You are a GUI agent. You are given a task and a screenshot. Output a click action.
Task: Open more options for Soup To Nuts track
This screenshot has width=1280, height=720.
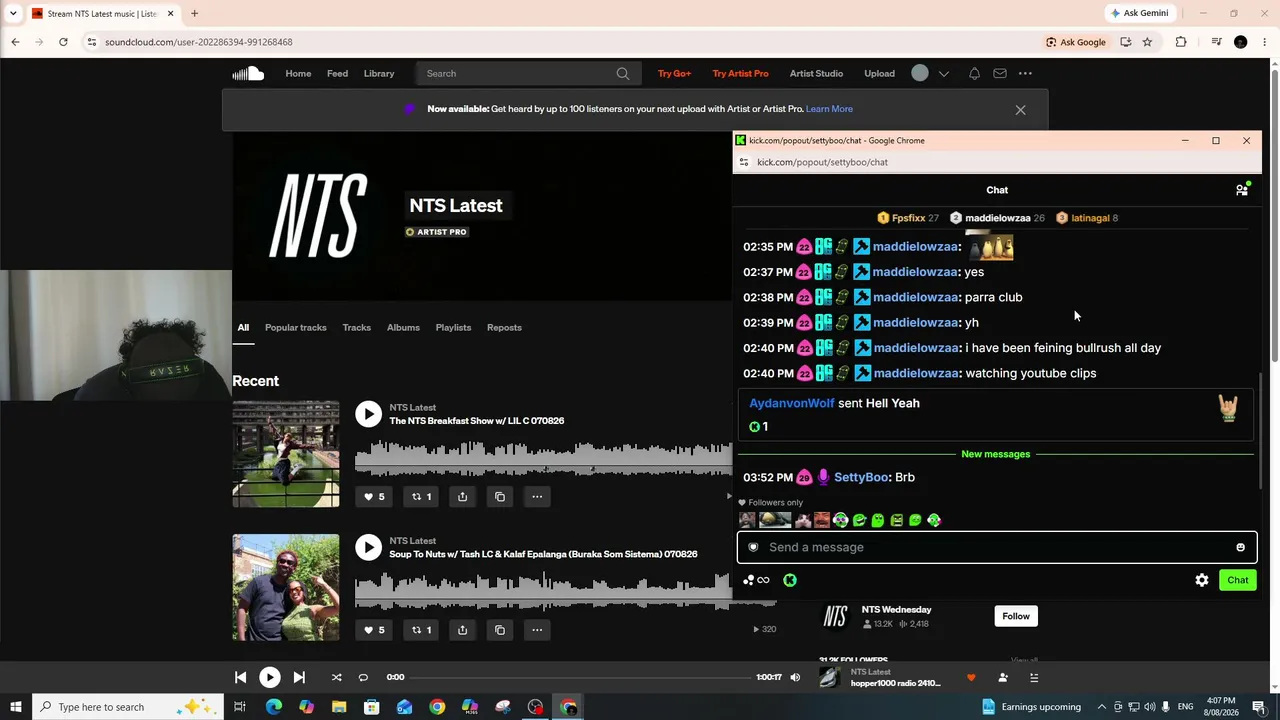(537, 630)
